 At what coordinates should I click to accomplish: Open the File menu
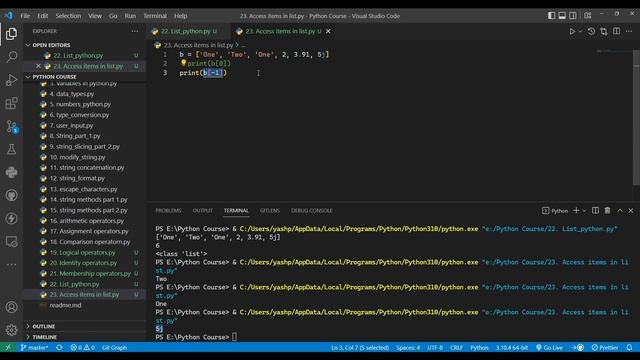25,16
